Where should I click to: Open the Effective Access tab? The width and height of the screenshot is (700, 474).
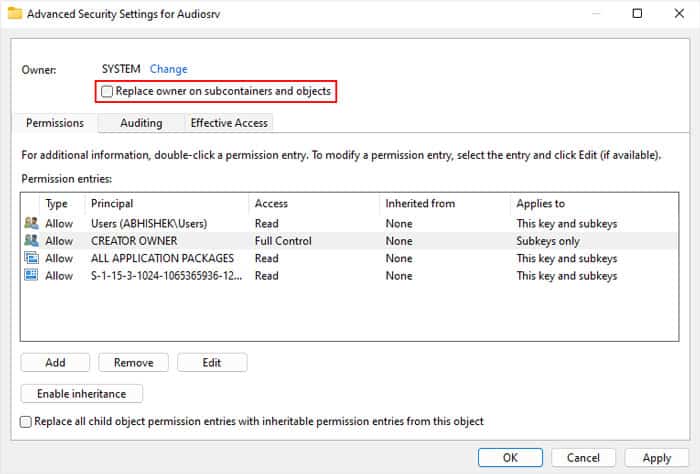coord(229,123)
